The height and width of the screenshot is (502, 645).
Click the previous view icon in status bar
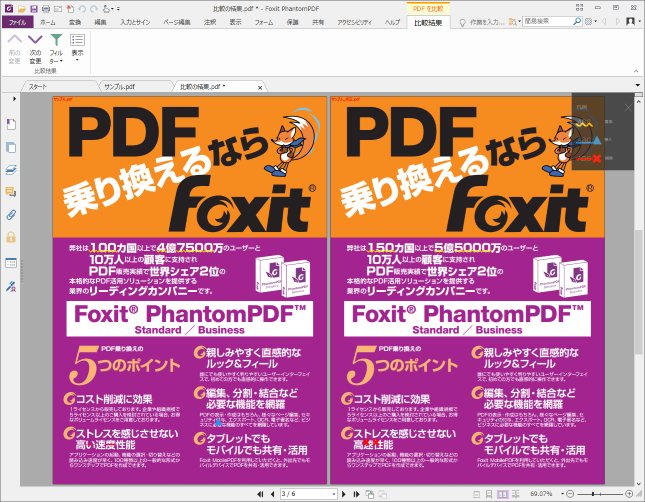coord(369,494)
